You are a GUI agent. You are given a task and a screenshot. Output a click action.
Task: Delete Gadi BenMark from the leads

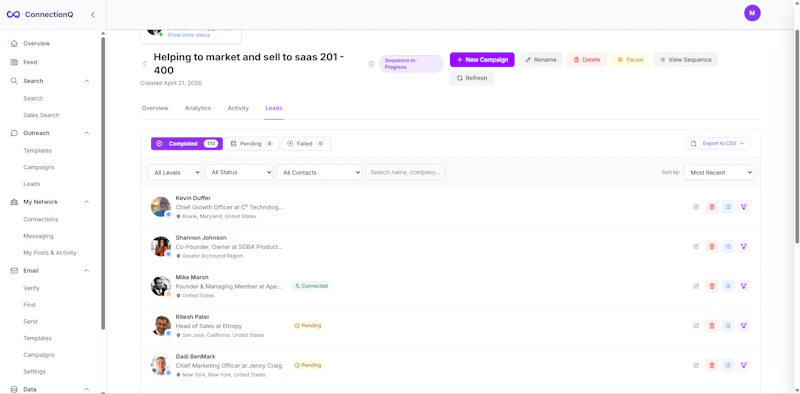(x=712, y=365)
